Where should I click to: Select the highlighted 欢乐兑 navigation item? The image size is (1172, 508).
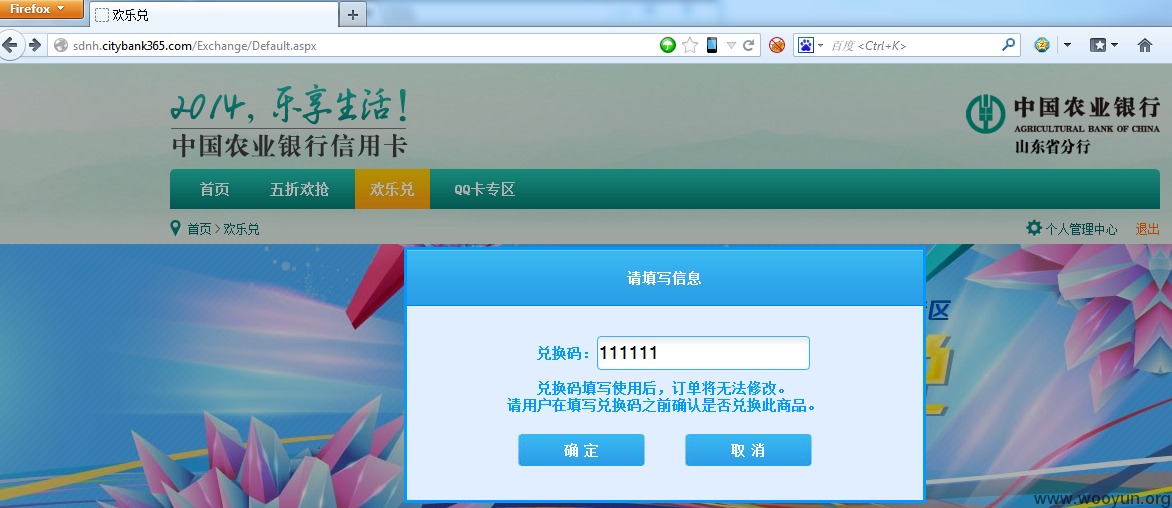pos(392,189)
